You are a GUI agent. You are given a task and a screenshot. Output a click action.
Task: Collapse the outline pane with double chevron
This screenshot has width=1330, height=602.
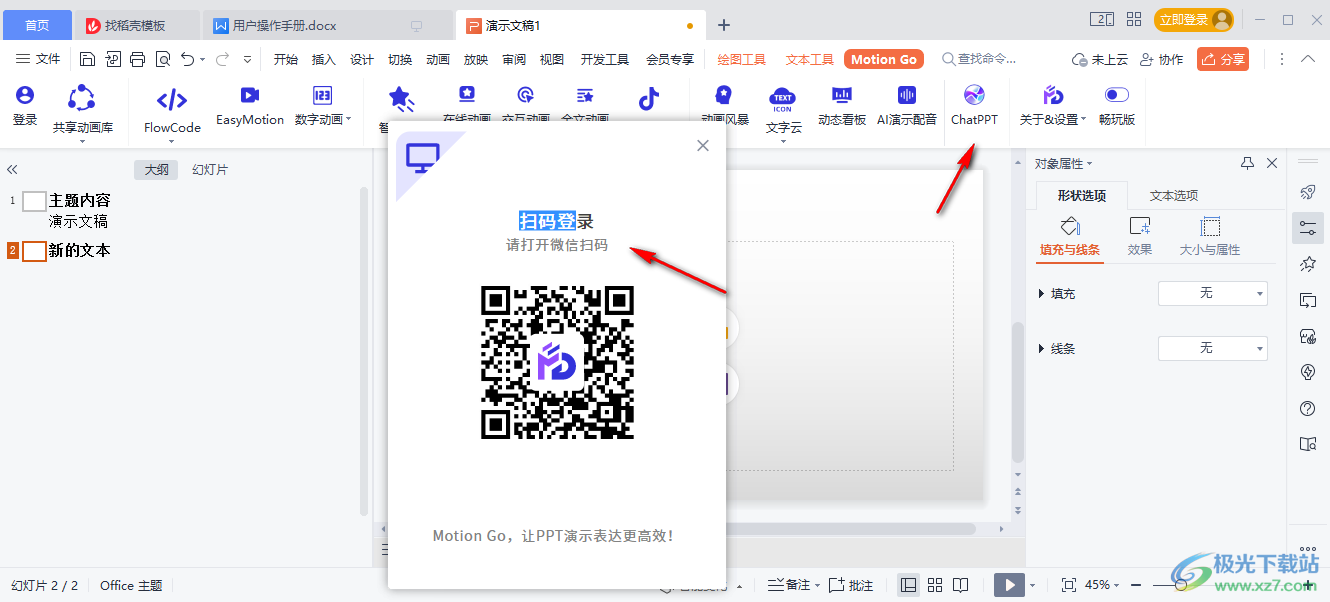(x=13, y=170)
